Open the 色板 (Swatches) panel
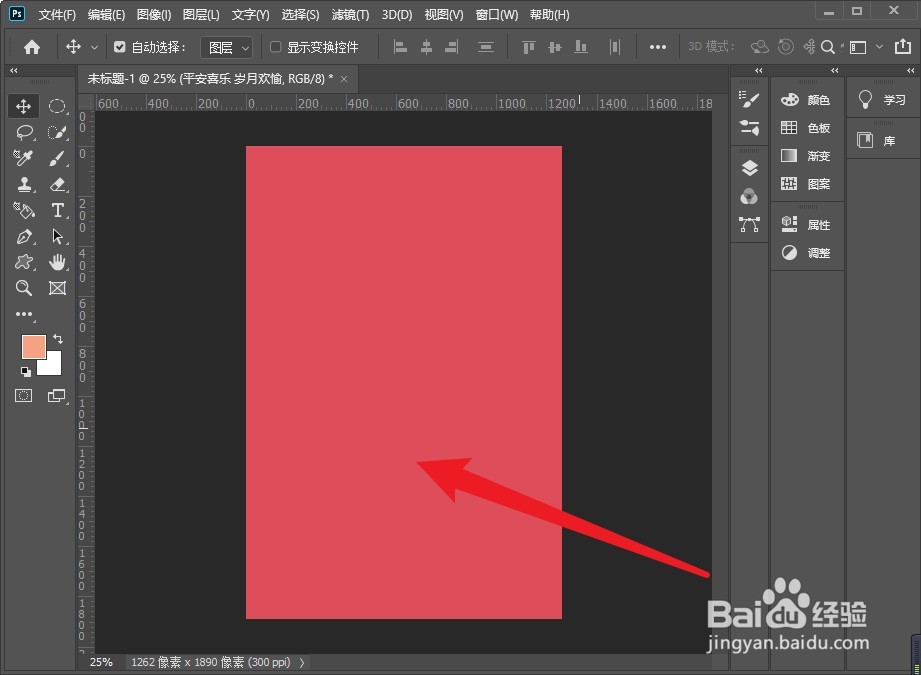 806,128
